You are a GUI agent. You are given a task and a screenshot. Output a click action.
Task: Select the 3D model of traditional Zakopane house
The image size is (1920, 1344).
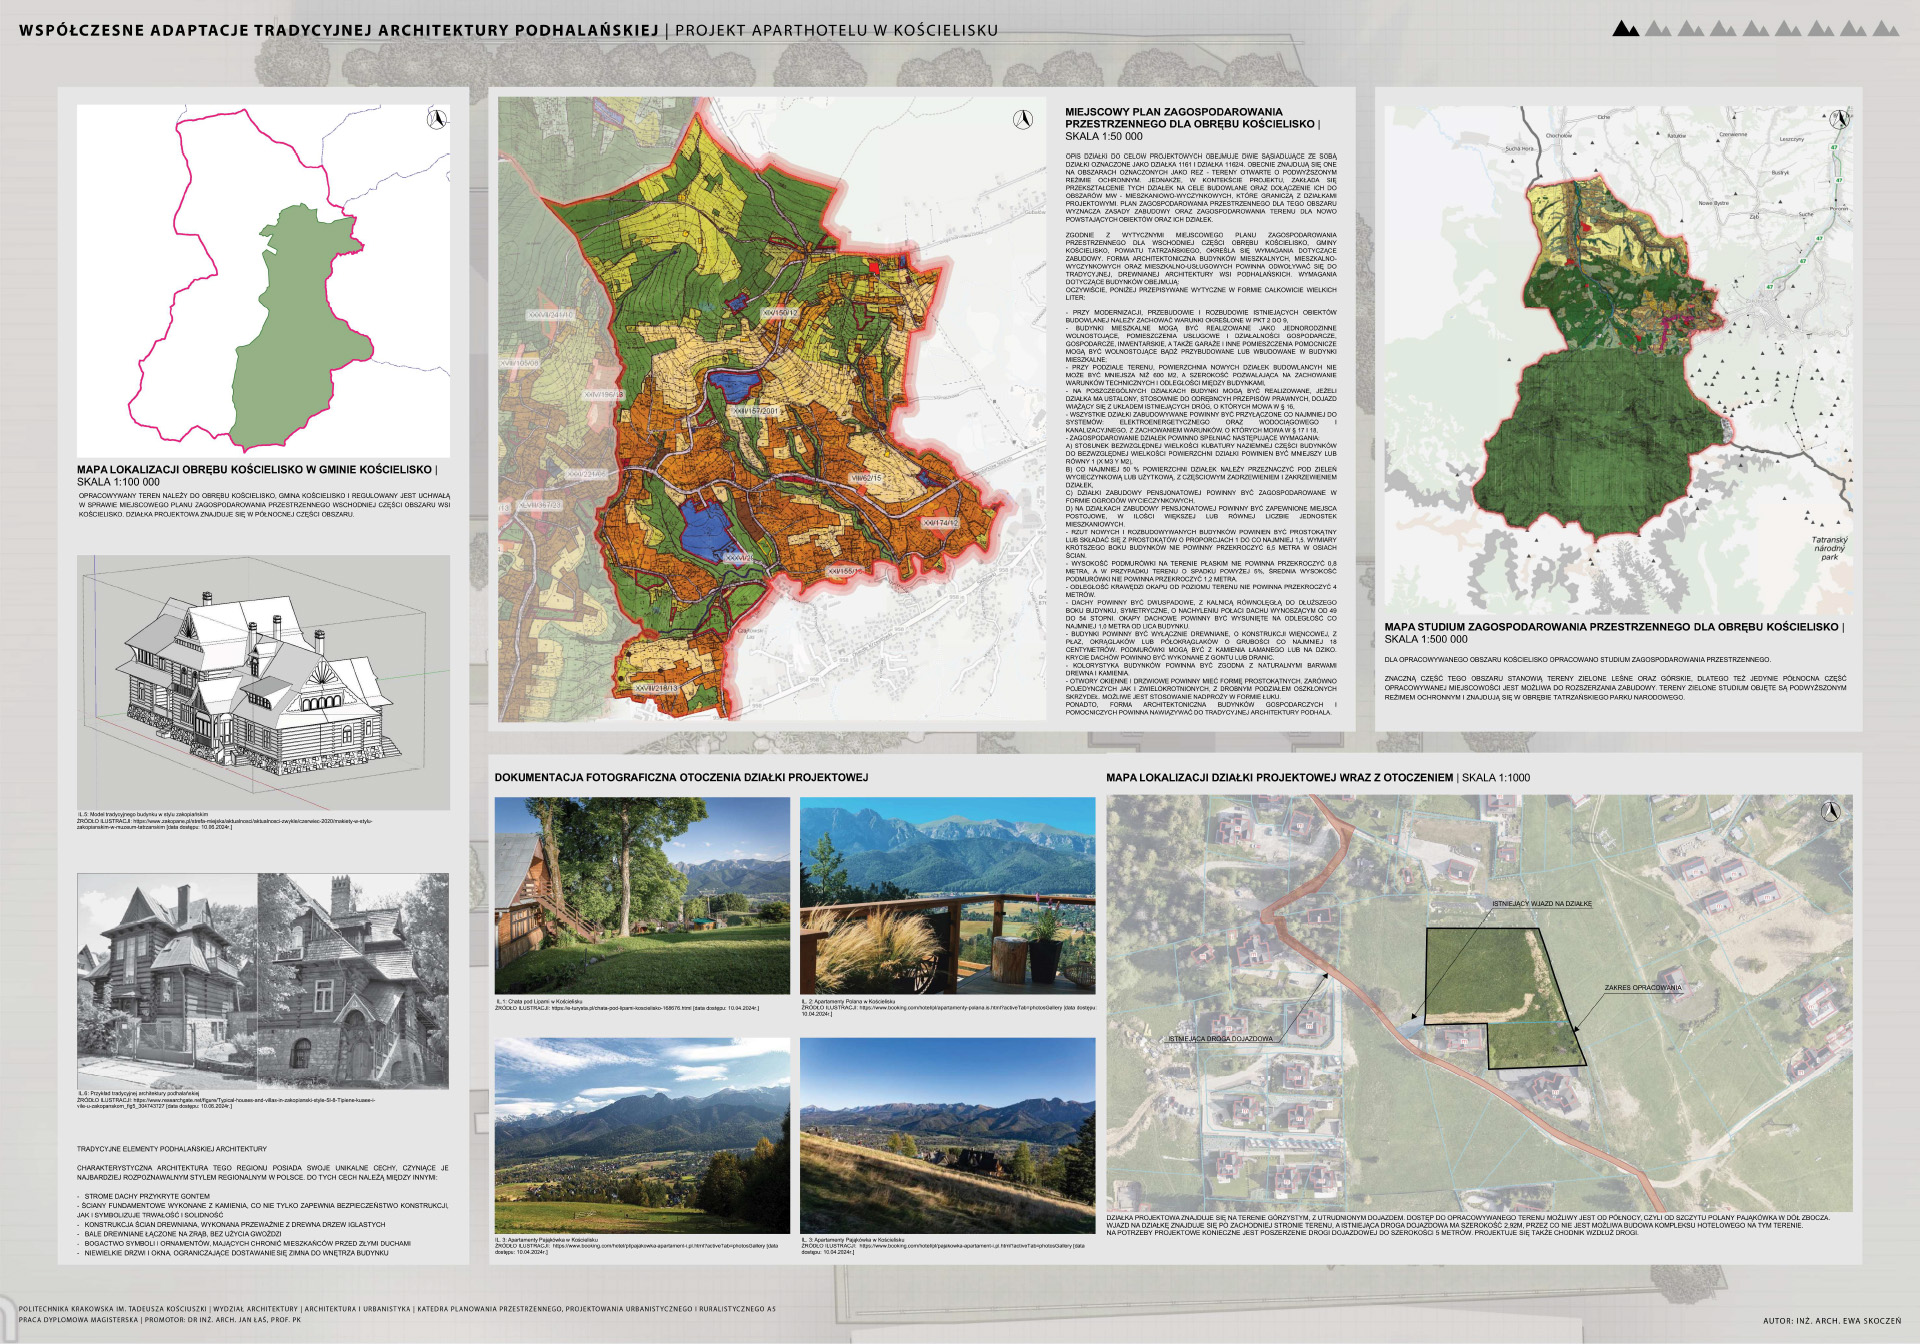click(263, 683)
